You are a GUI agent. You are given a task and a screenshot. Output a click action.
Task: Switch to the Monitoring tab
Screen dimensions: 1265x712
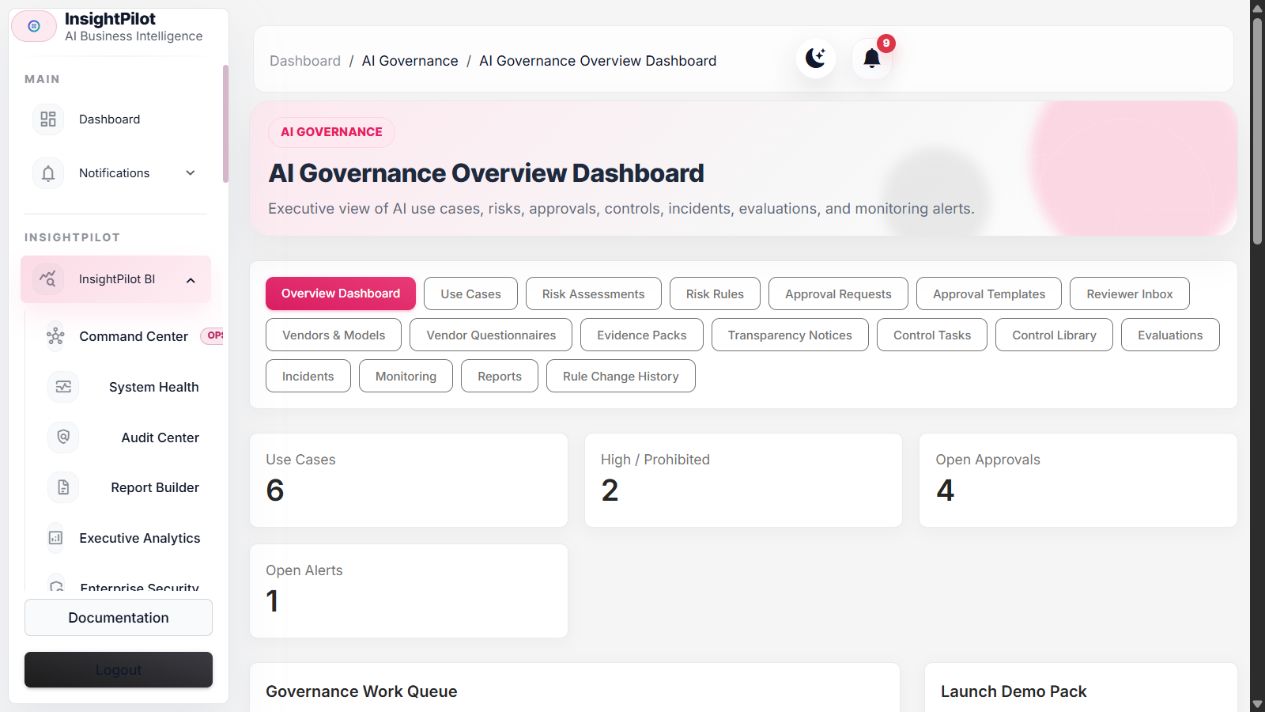(406, 376)
